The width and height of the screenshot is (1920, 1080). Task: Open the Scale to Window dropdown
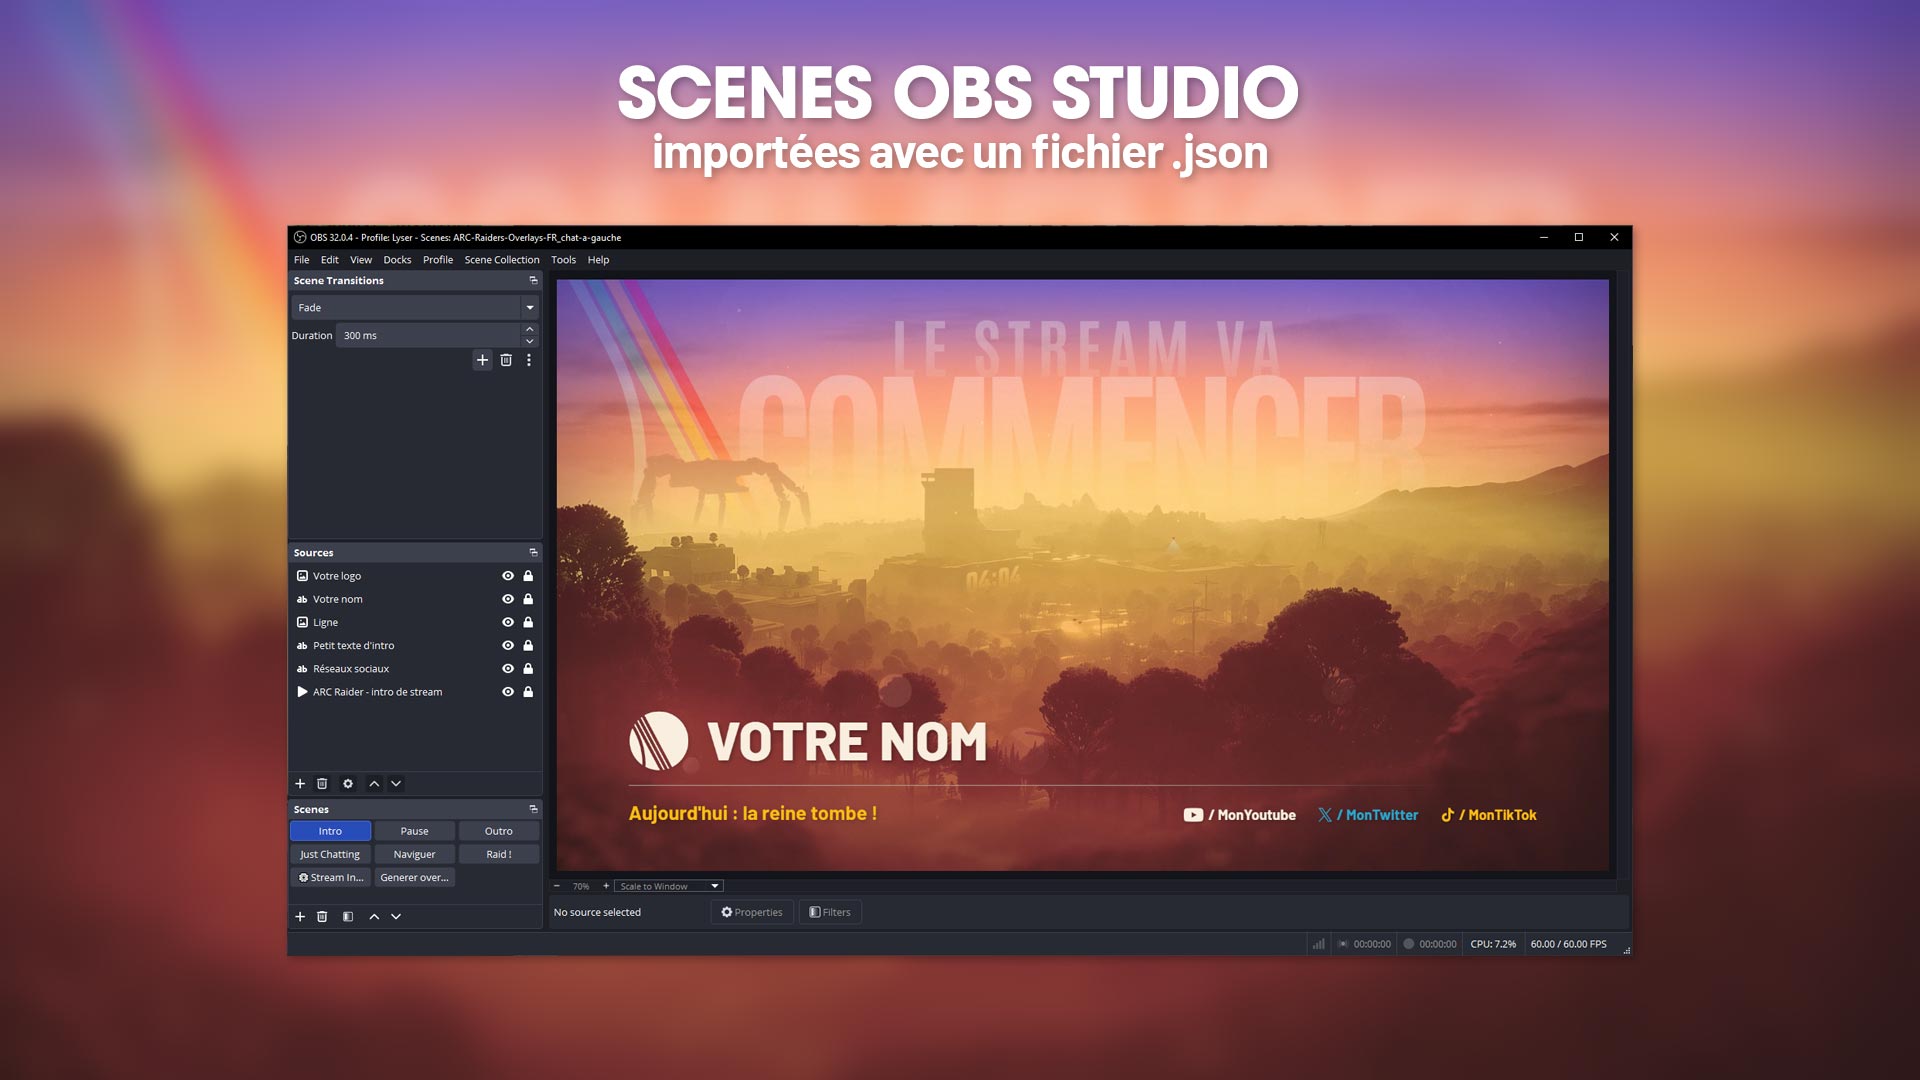coord(668,886)
